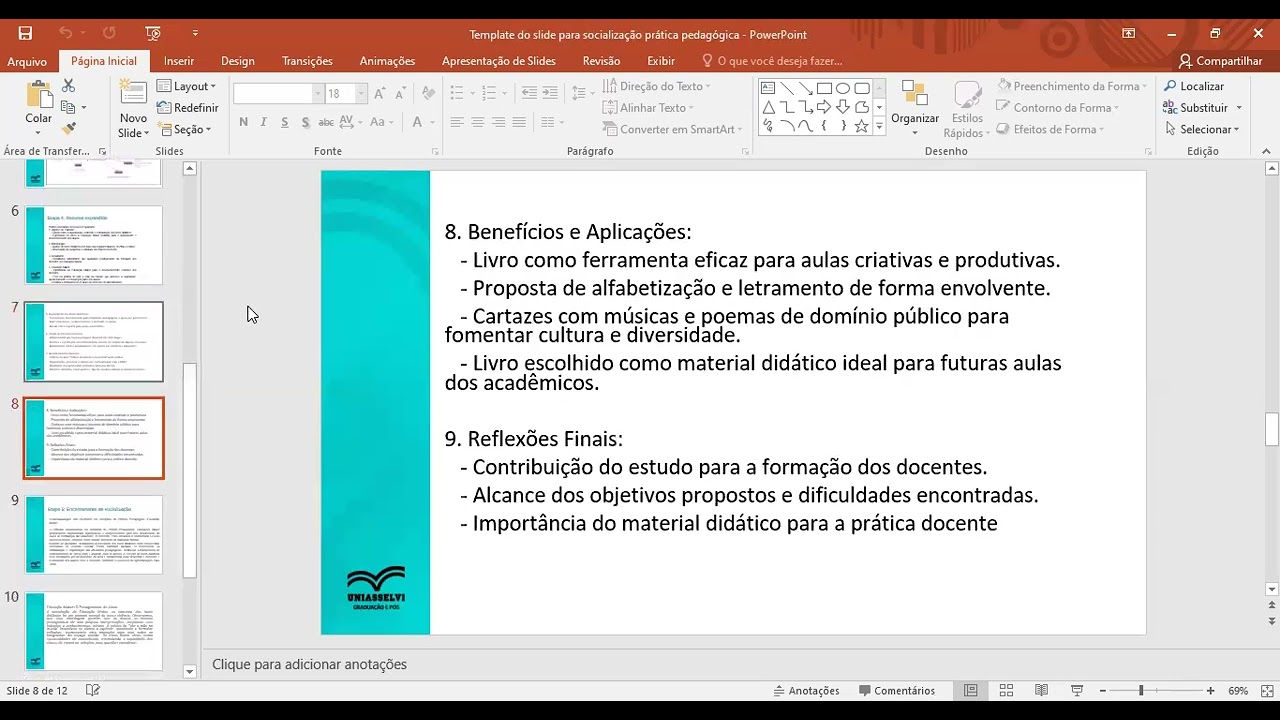Open character spacing AV dropdown

(x=352, y=122)
